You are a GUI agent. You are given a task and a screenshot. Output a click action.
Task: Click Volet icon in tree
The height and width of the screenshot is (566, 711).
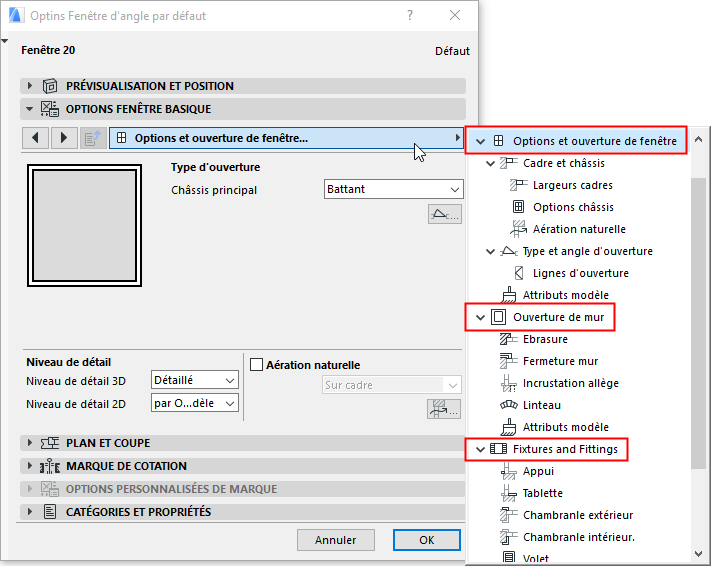pyautogui.click(x=509, y=557)
